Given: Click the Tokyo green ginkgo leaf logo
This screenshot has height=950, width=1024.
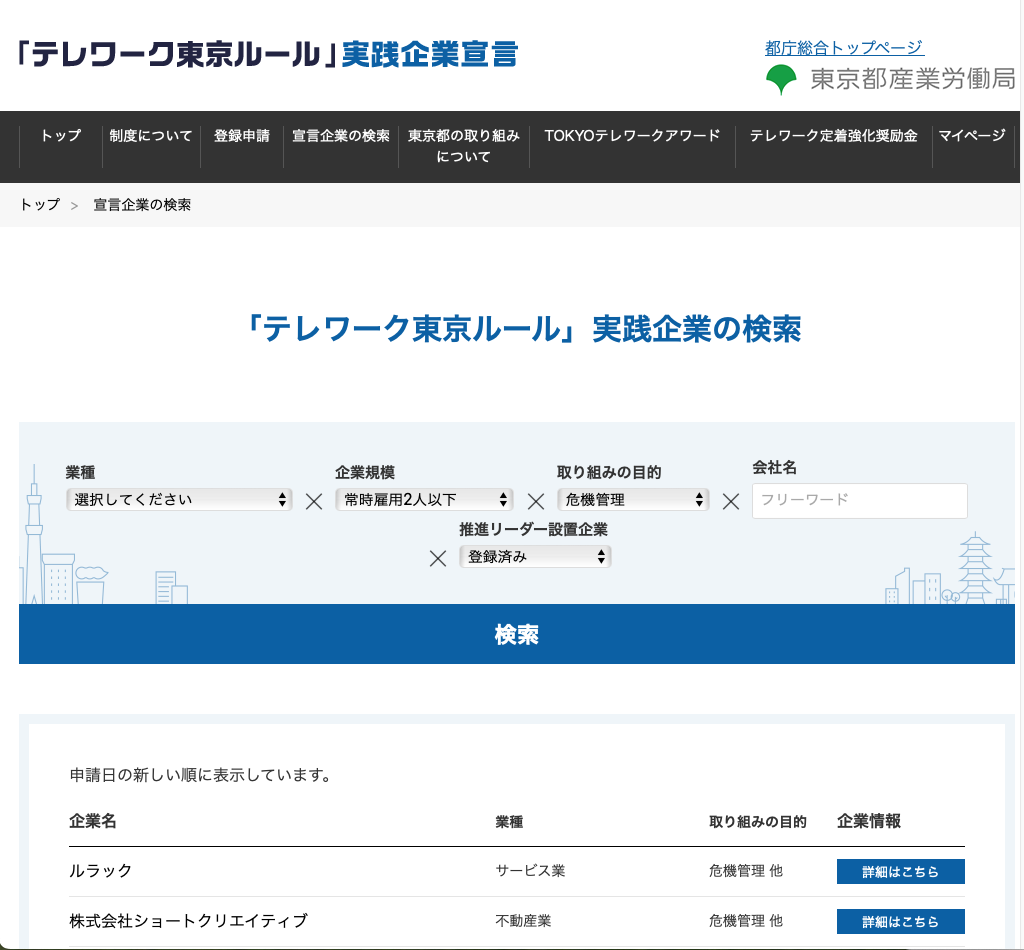Looking at the screenshot, I should click(x=781, y=80).
